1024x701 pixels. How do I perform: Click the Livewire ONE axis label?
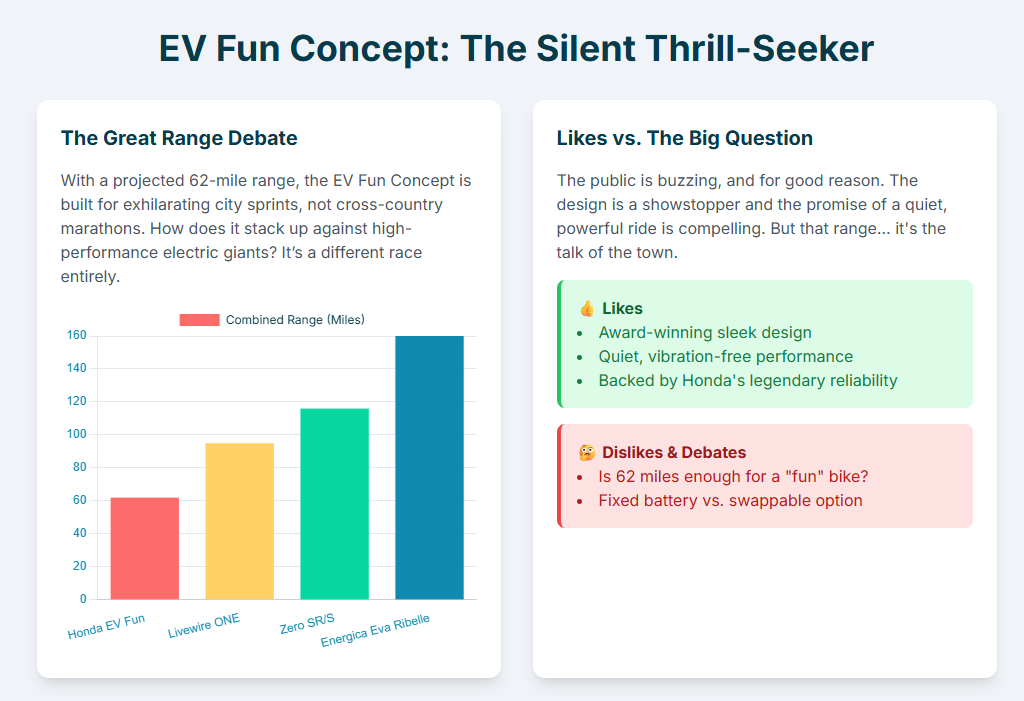pos(205,625)
